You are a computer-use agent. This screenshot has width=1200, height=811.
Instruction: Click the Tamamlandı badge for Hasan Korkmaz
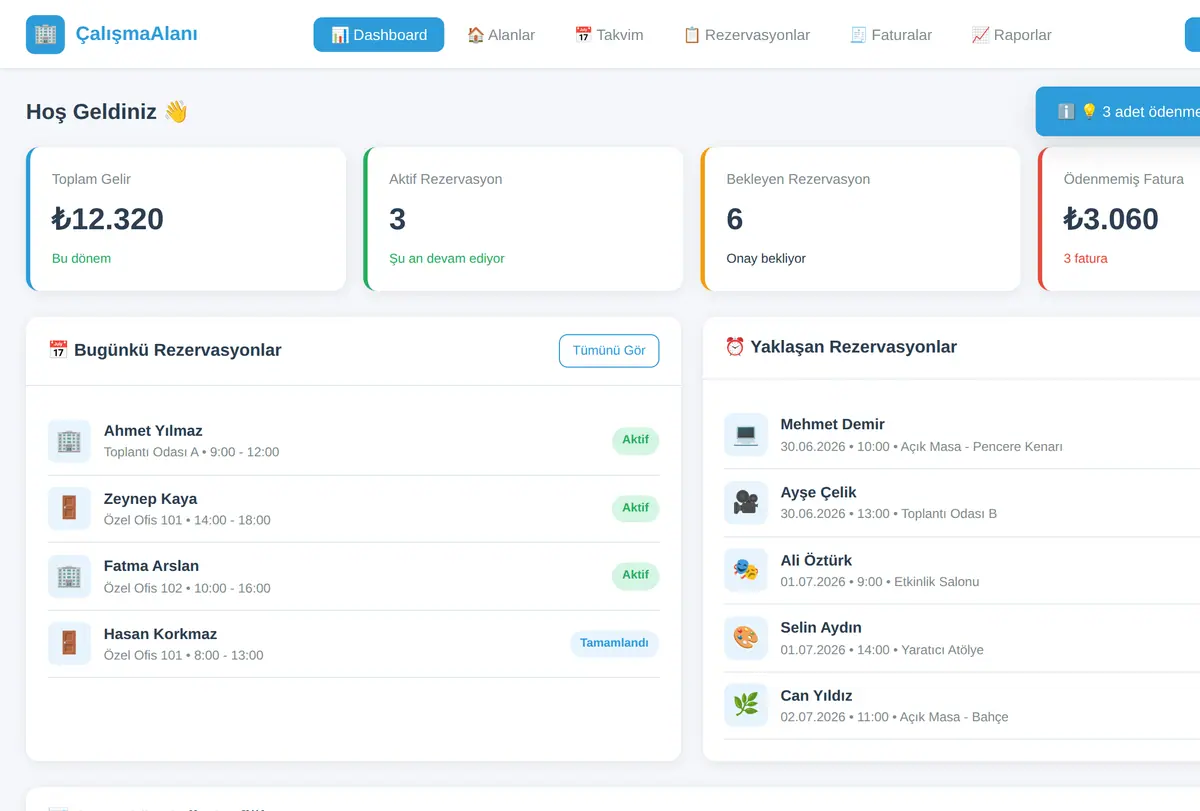(x=615, y=643)
